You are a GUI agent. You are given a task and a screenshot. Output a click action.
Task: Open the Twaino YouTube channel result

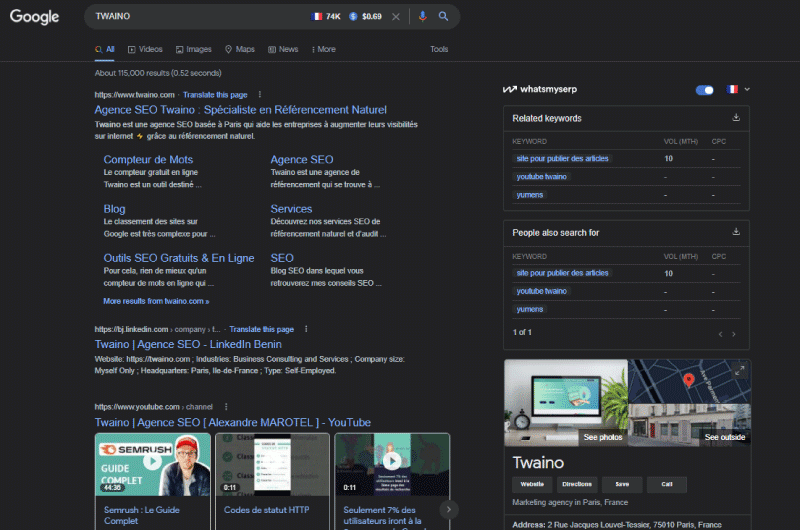coord(232,422)
